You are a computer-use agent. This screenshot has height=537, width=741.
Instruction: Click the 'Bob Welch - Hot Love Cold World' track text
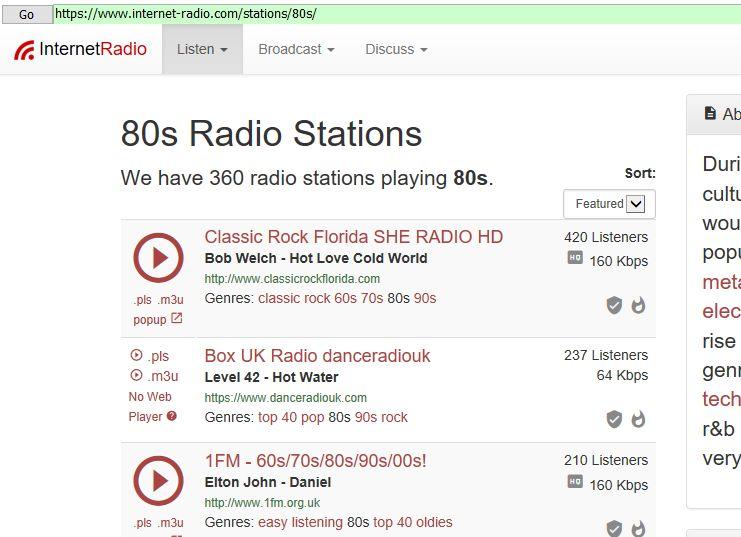coord(316,259)
